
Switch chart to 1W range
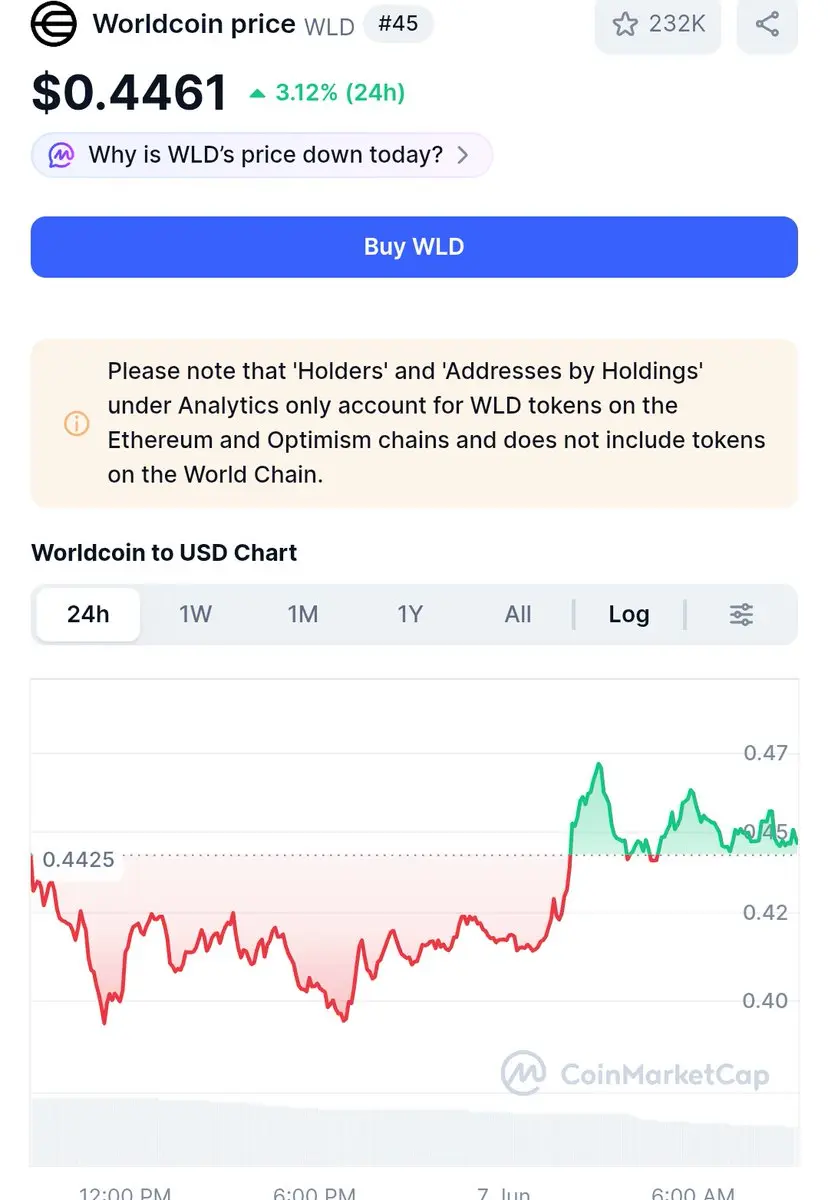coord(196,614)
